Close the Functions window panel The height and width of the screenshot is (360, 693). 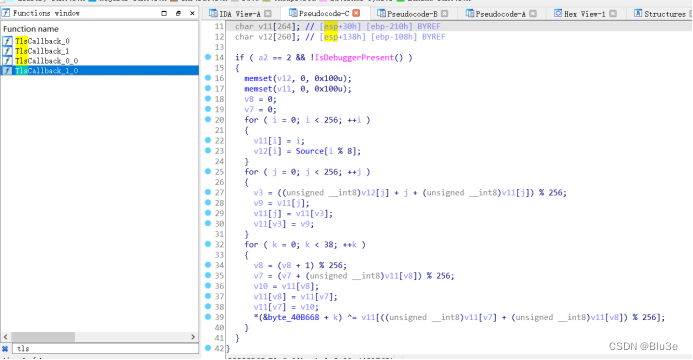coord(192,13)
